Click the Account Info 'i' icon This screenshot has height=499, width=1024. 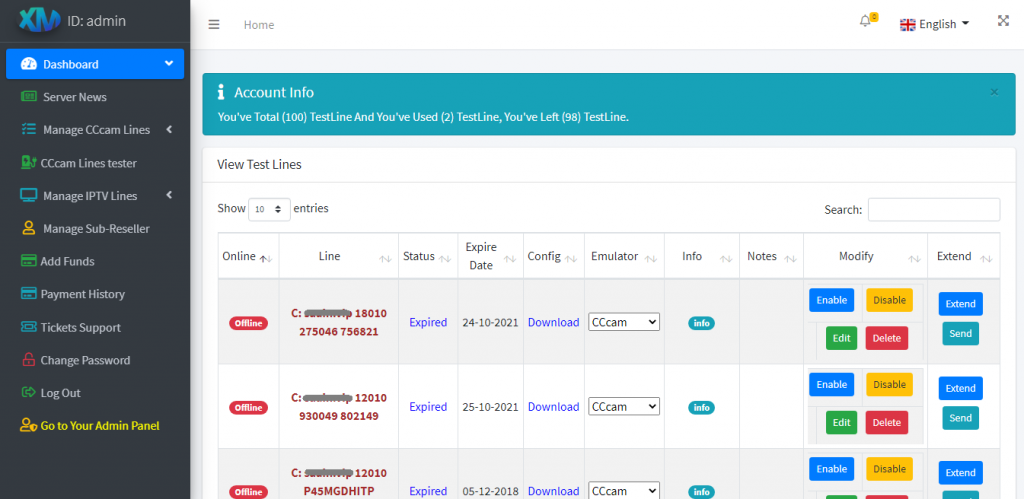click(221, 92)
